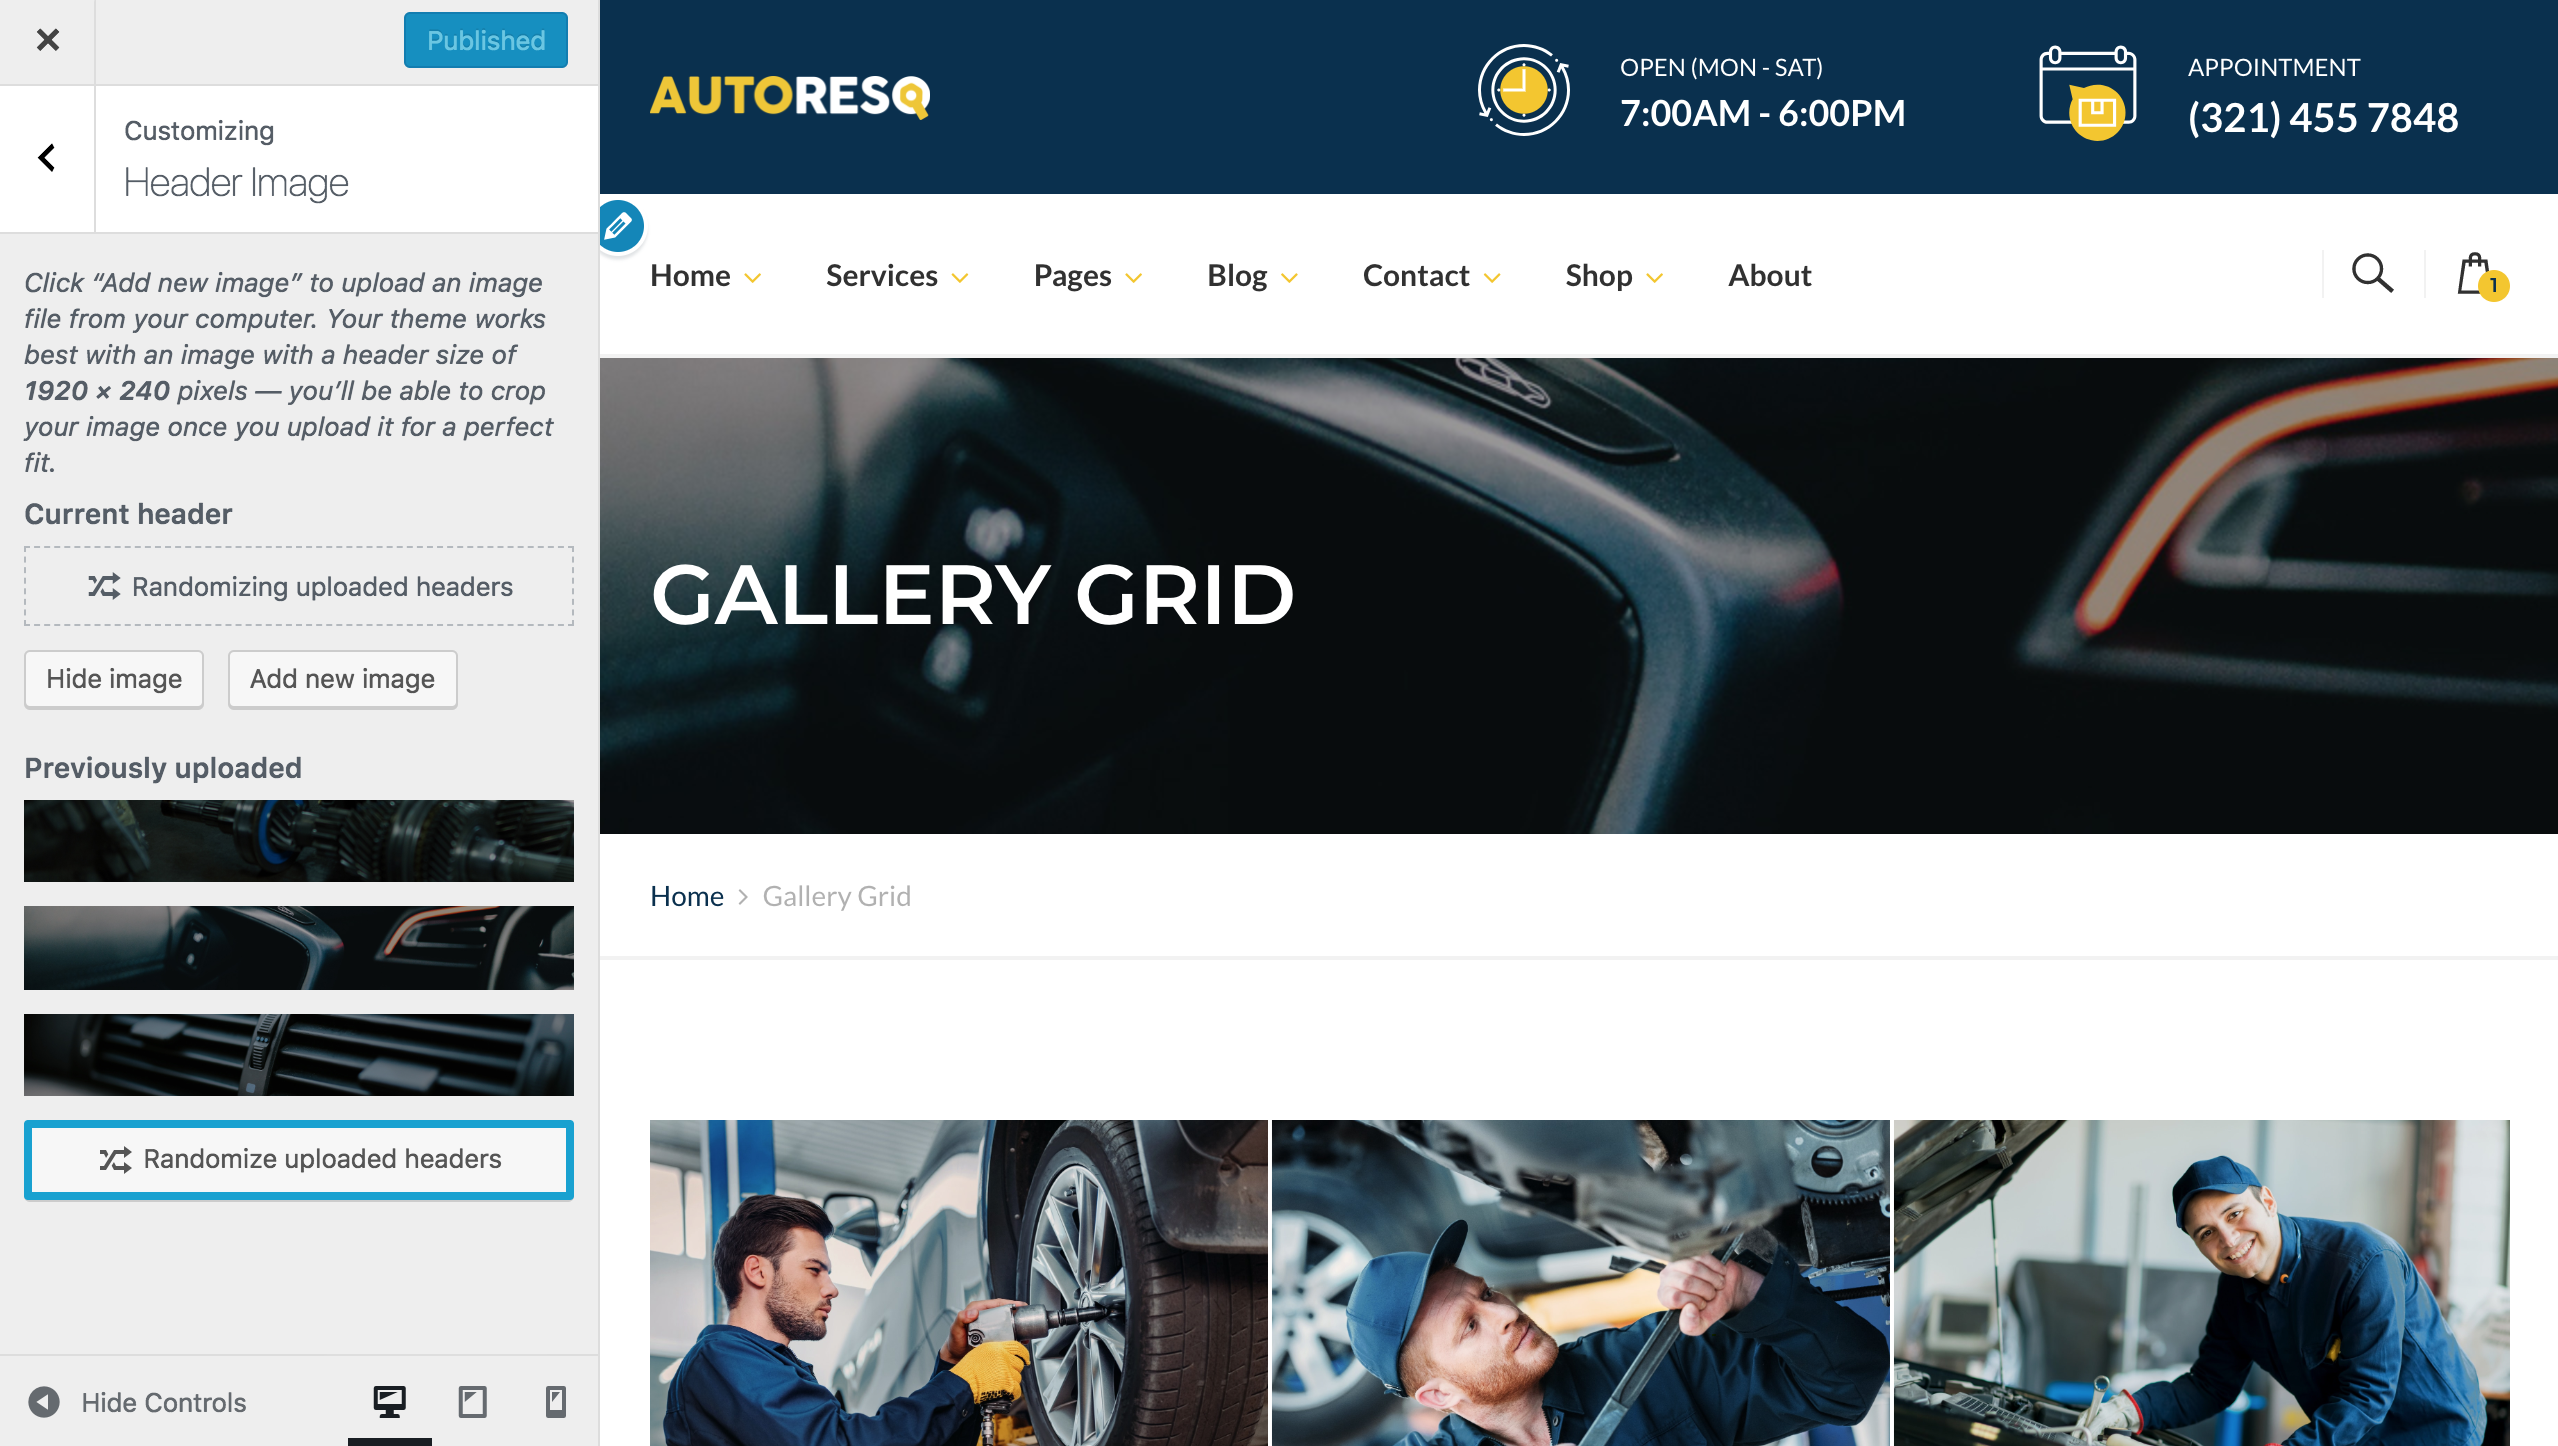Click the AutoResQ site logo

point(790,96)
